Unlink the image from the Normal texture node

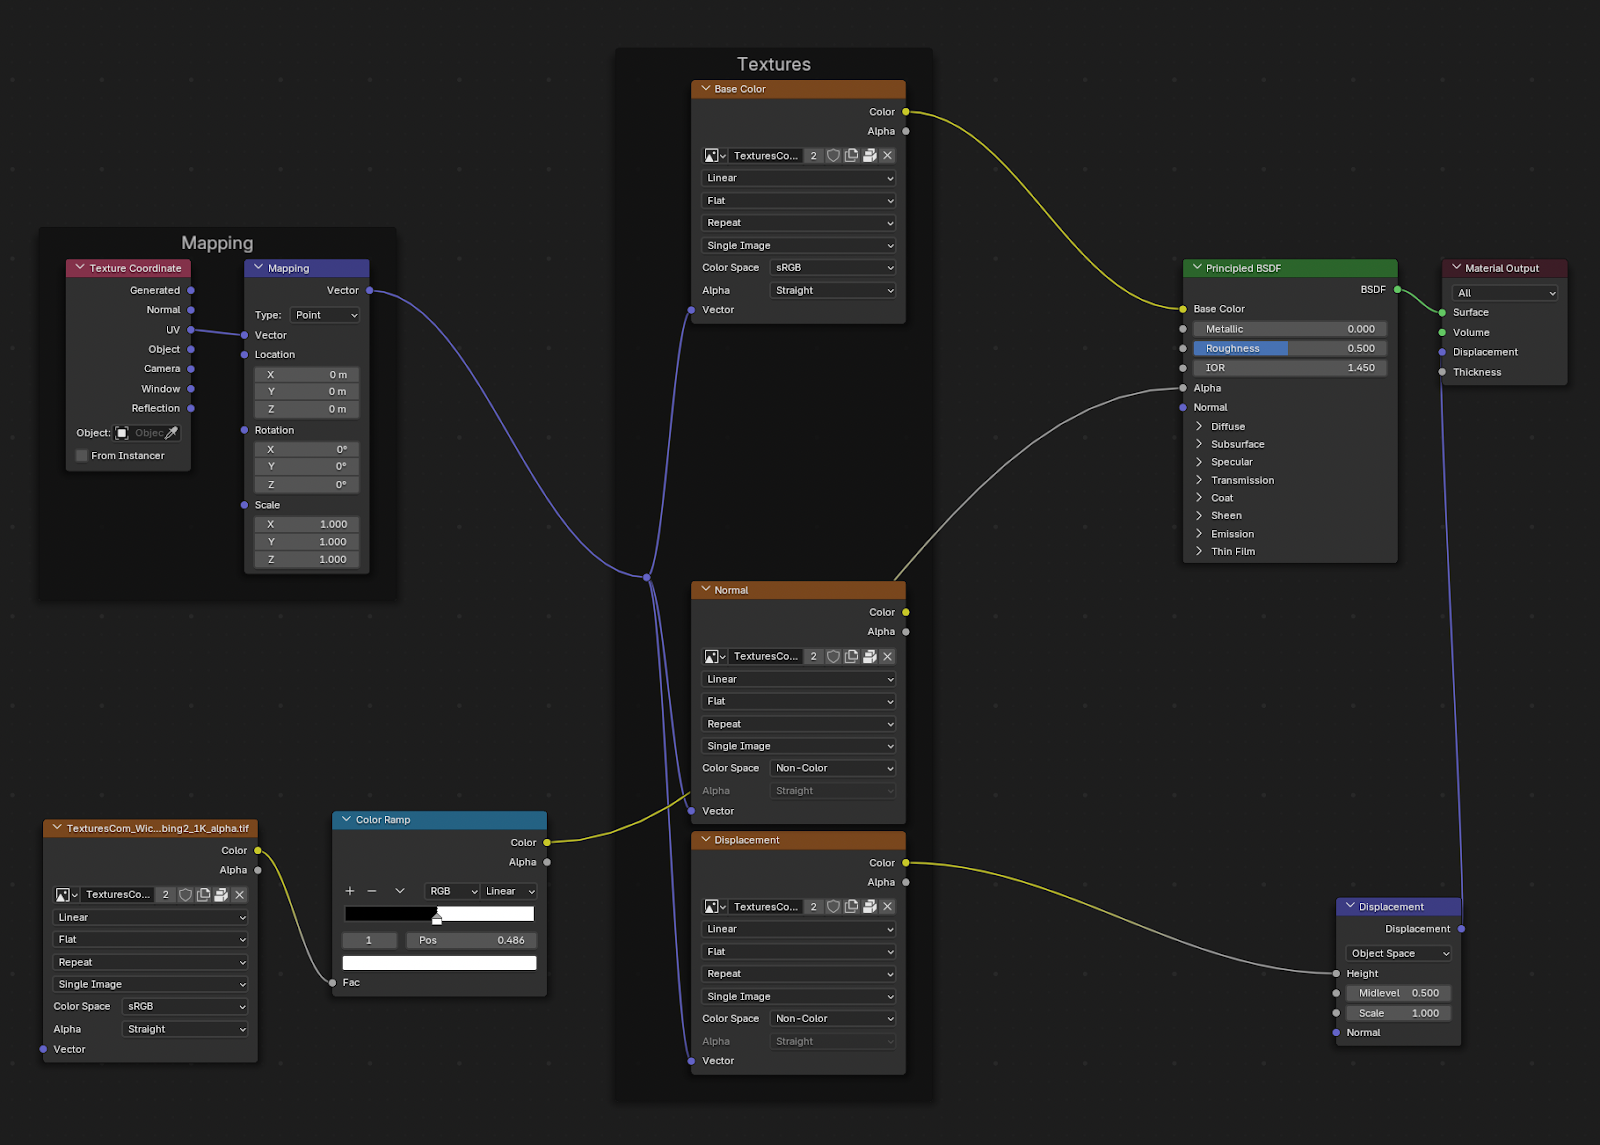[887, 656]
